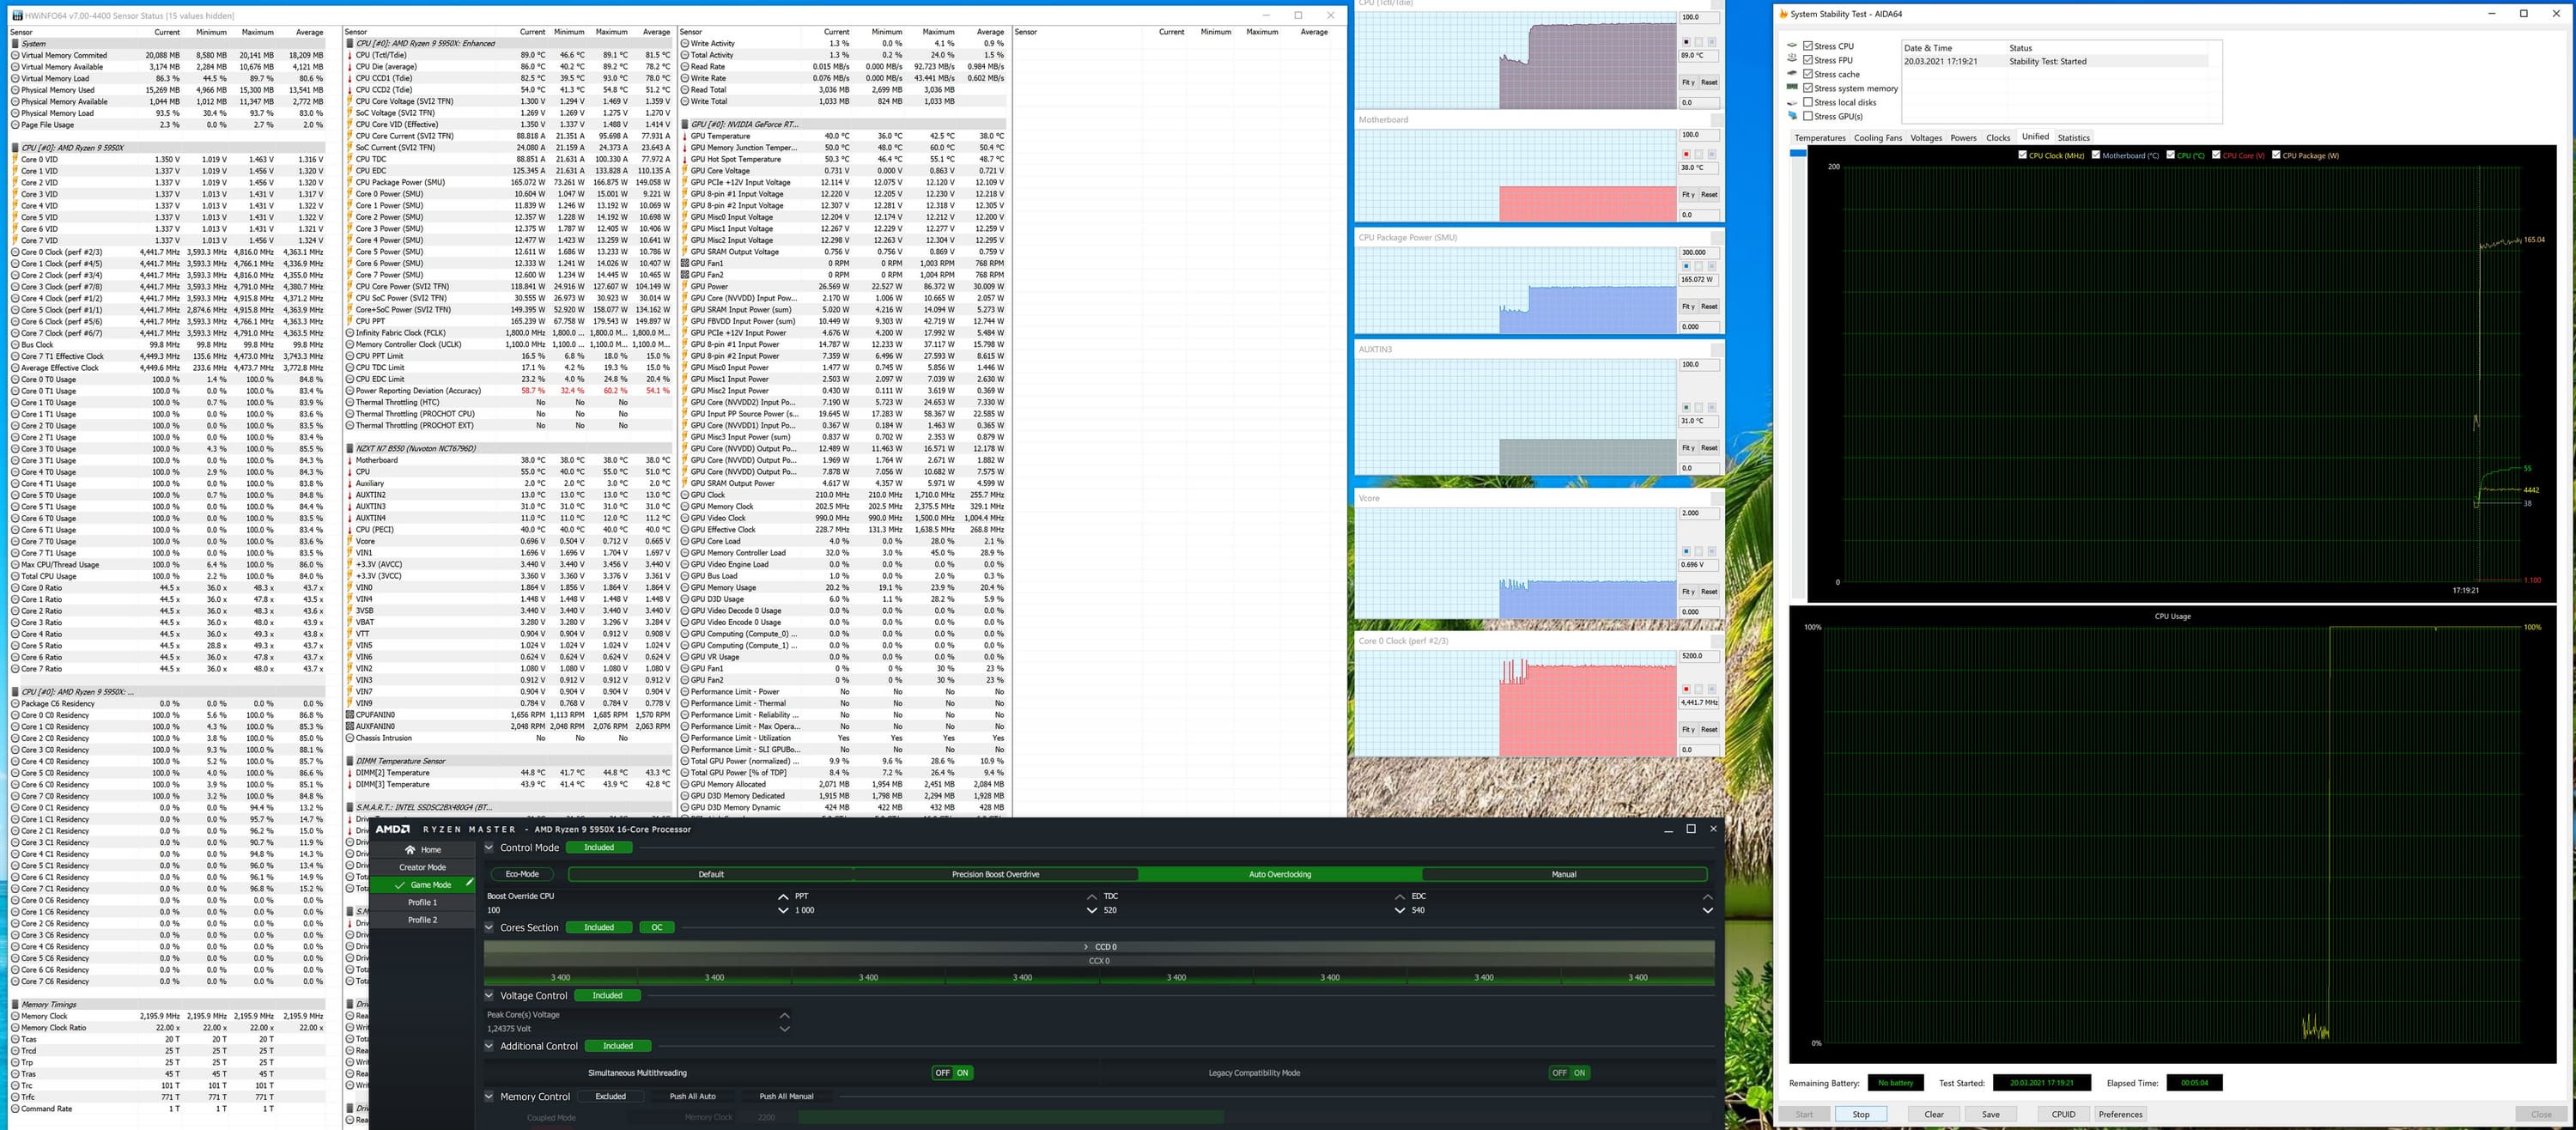Click the Stress GPU(s) monitor icon
2576x1130 pixels.
(1793, 116)
